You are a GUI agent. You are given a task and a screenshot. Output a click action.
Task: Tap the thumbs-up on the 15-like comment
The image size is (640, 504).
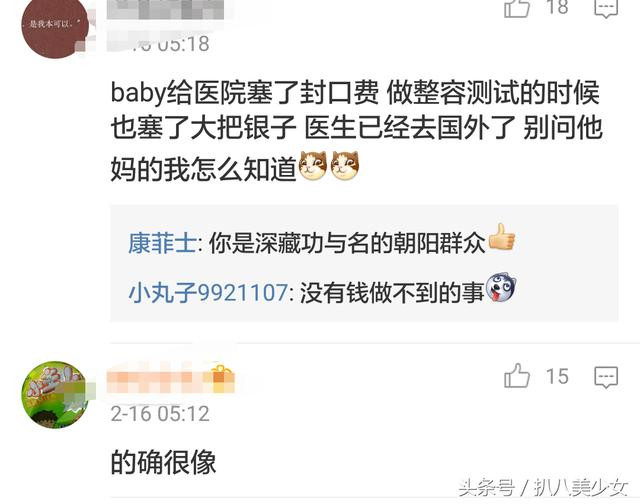click(517, 375)
